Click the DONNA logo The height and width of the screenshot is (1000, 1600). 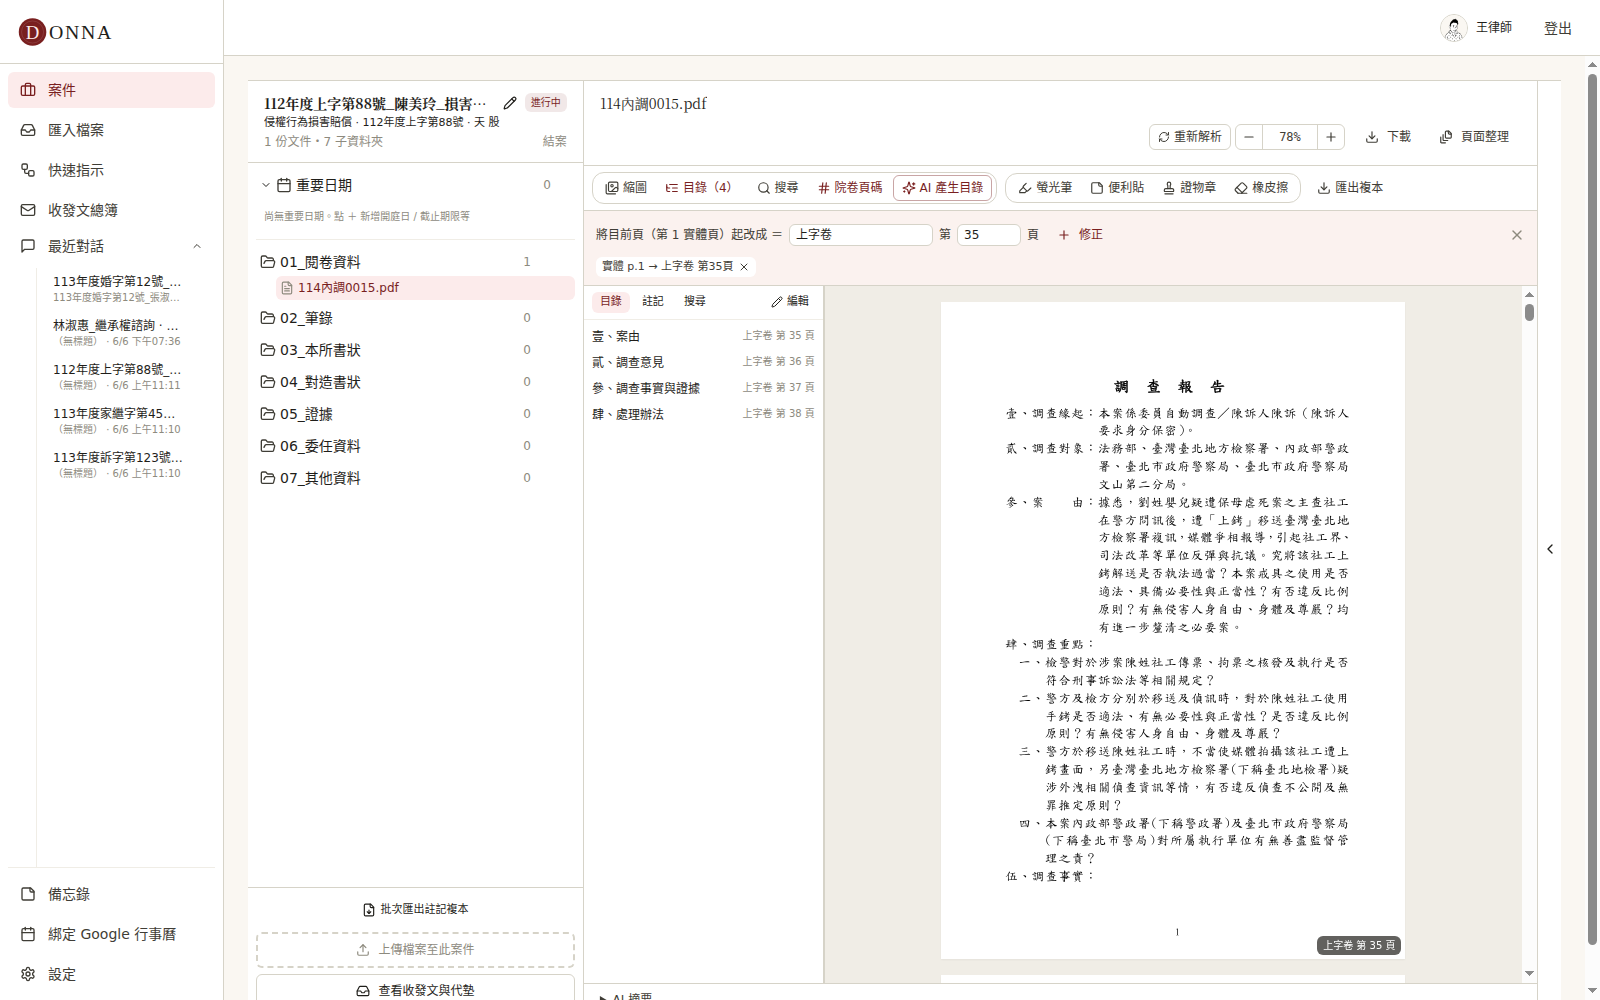[65, 32]
